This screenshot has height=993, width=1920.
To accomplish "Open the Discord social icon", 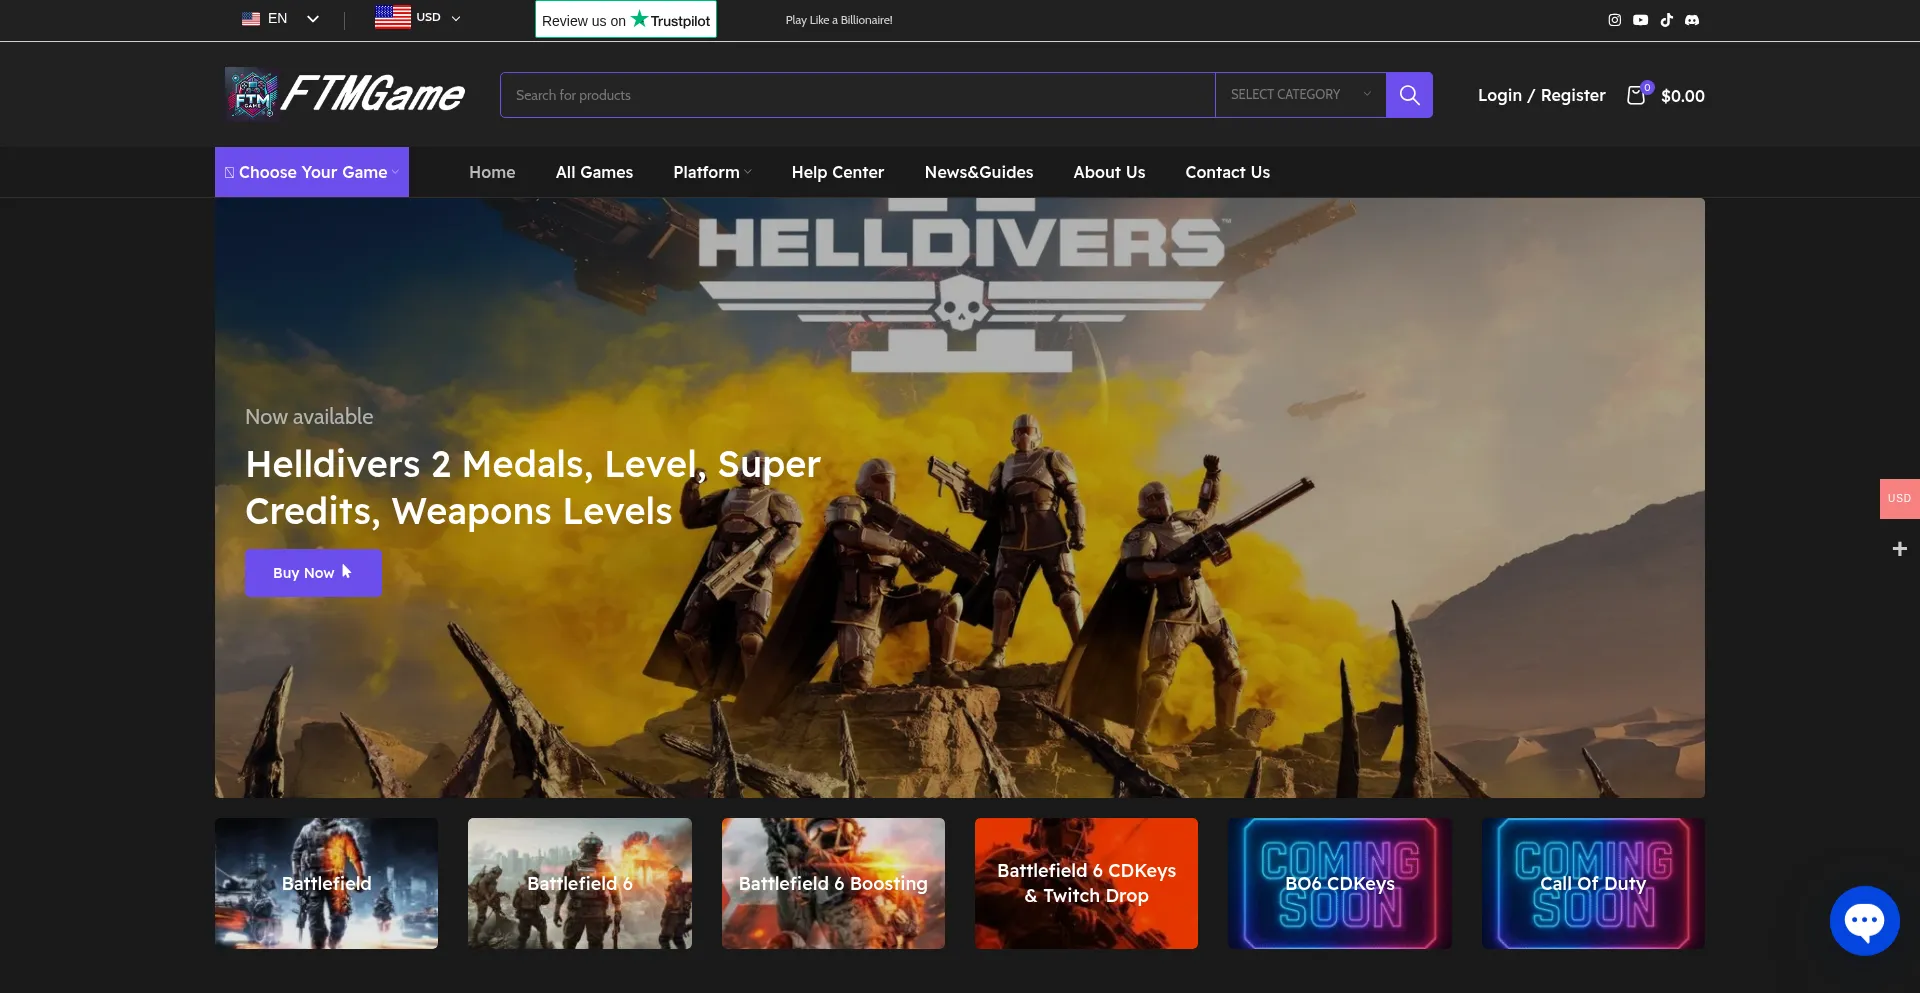I will click(1692, 20).
